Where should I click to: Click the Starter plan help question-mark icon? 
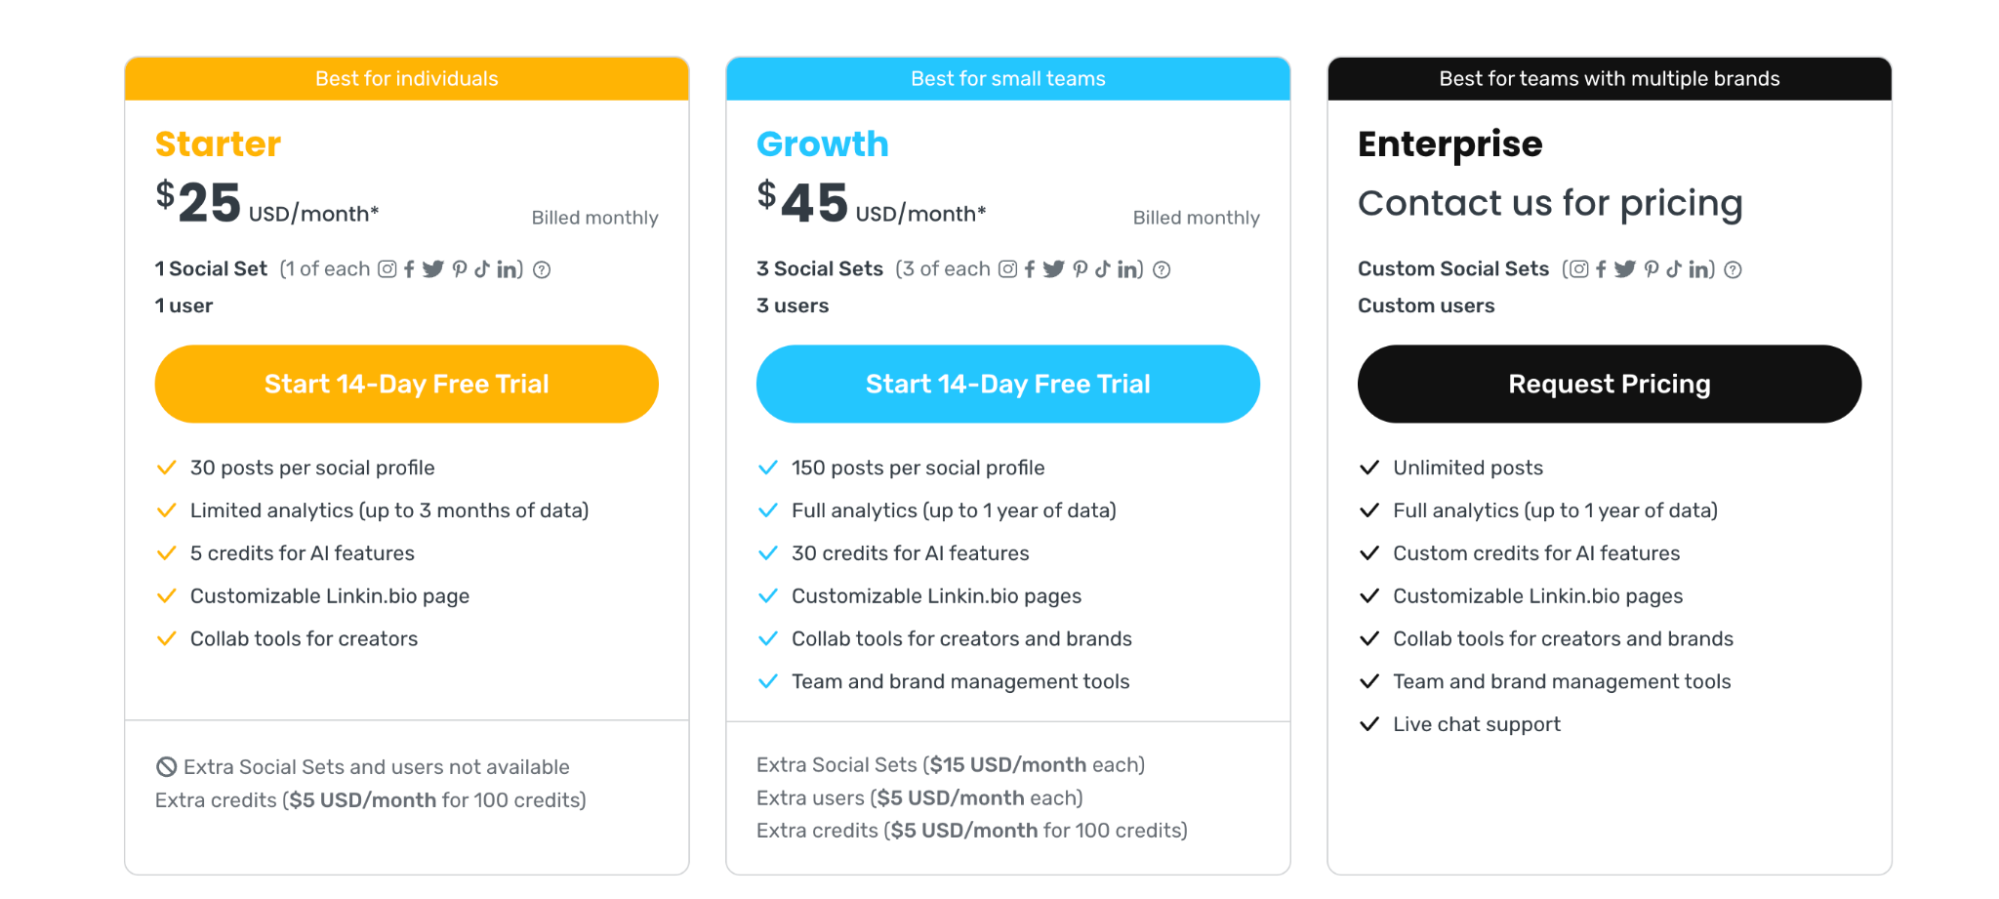click(x=541, y=269)
